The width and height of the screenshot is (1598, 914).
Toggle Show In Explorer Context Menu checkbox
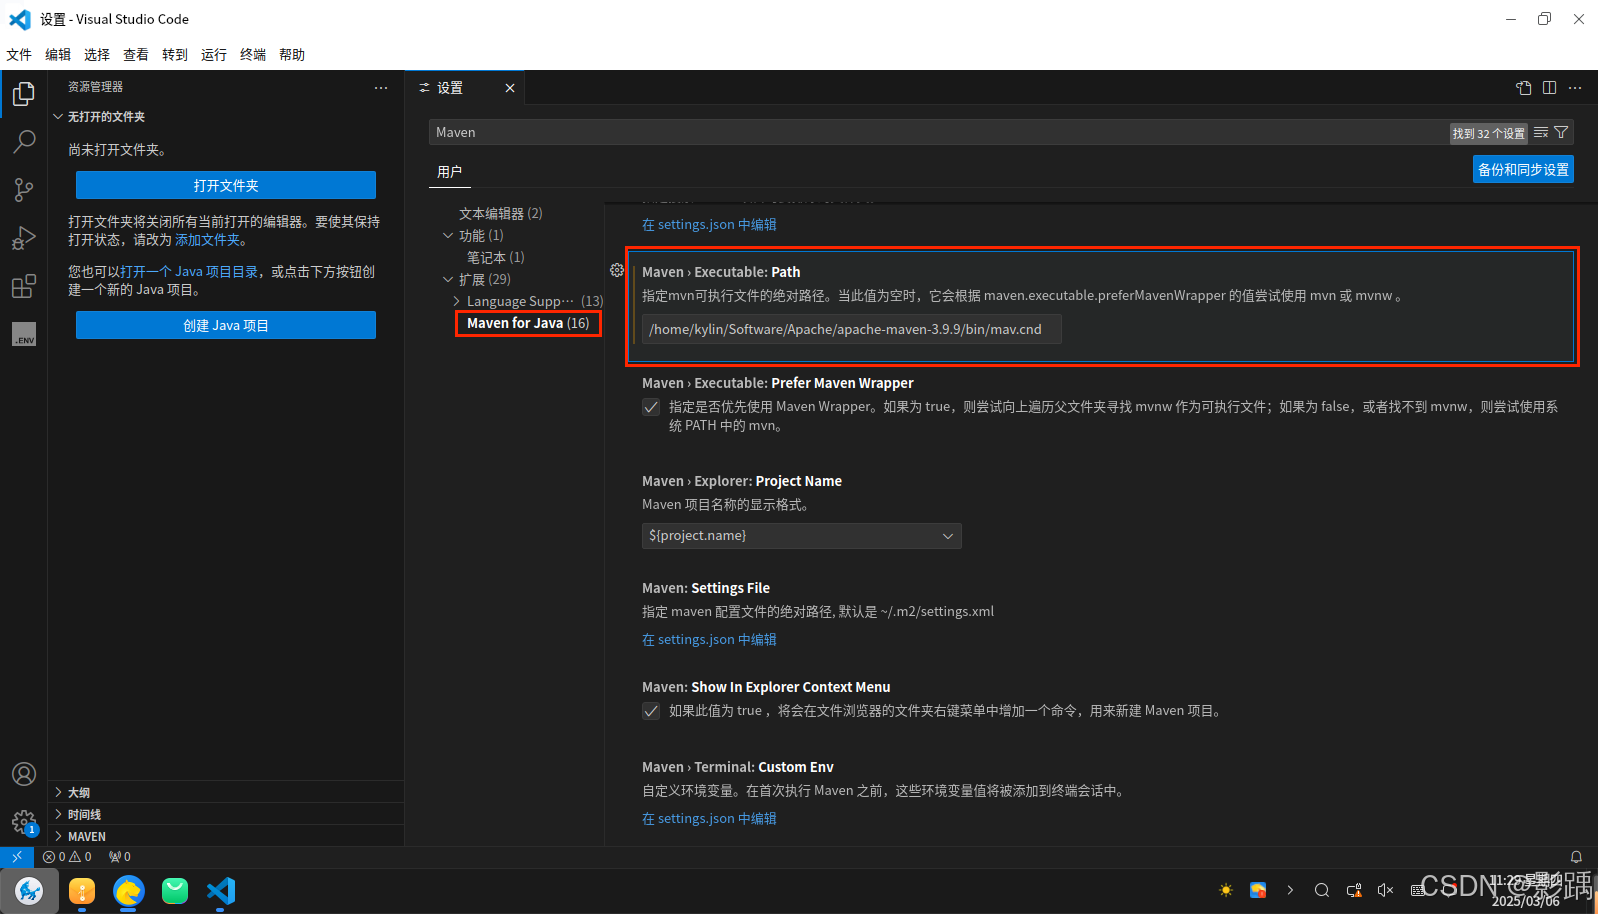651,711
